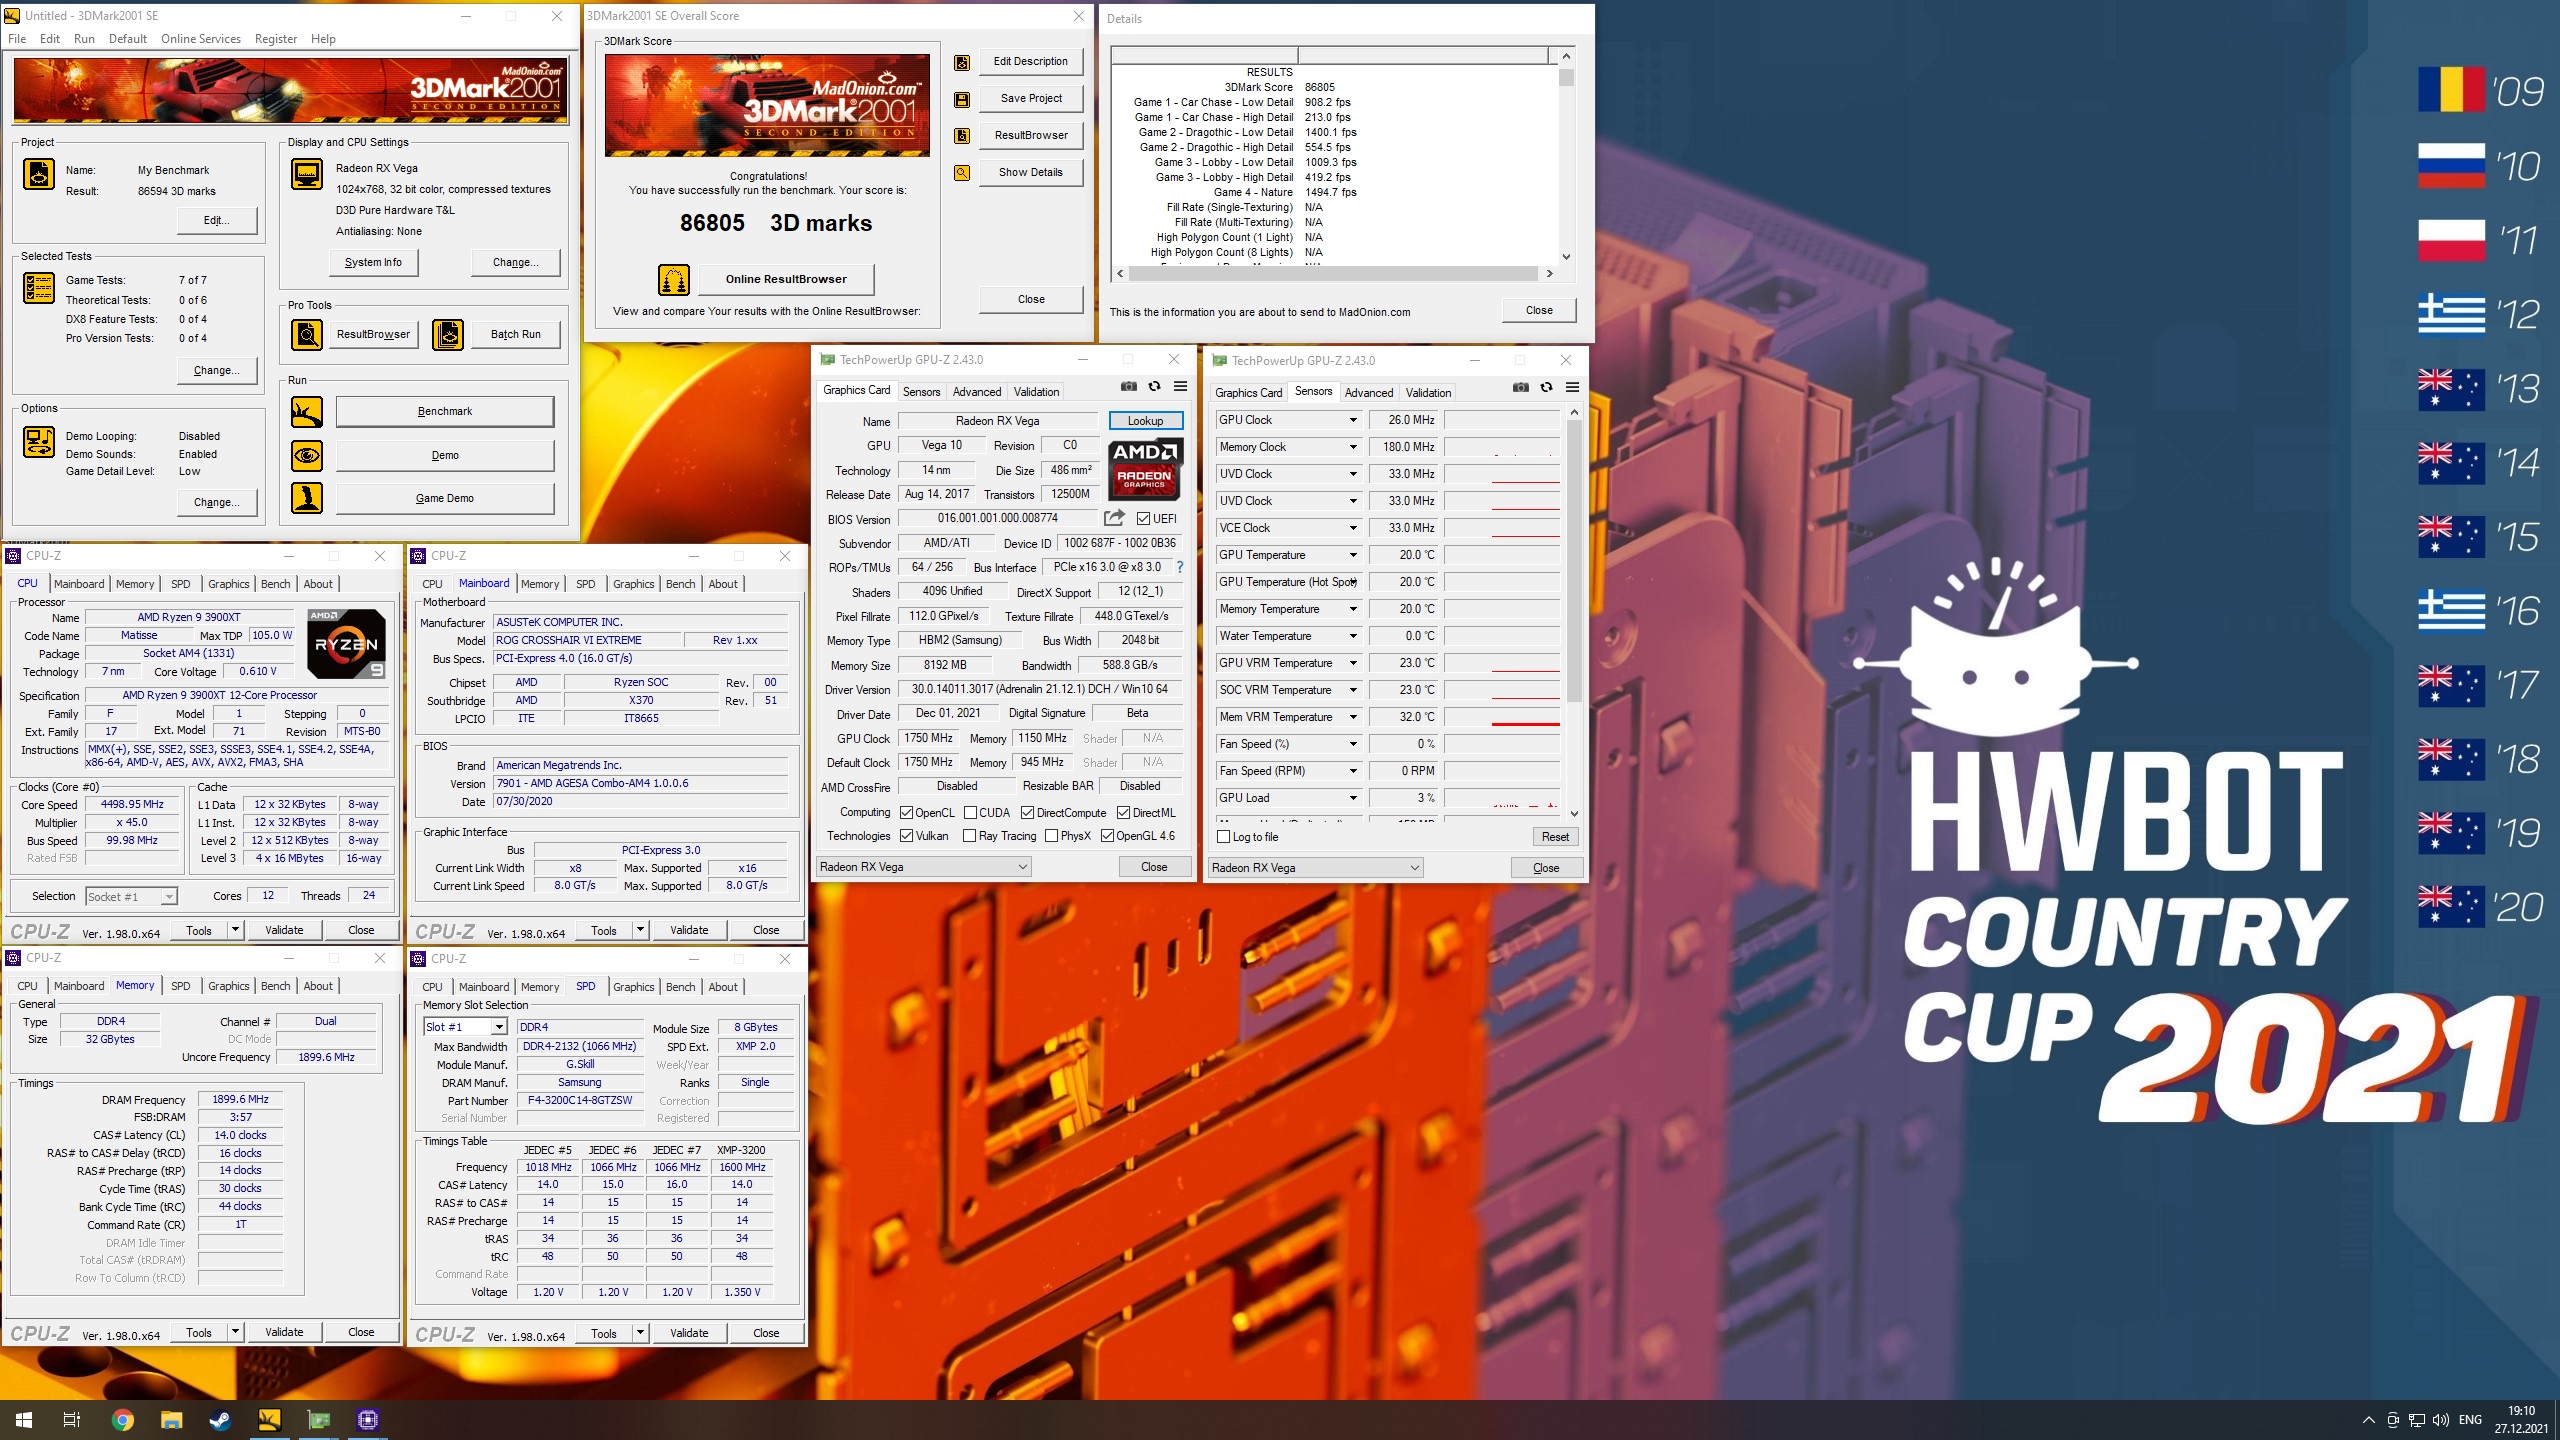The width and height of the screenshot is (2560, 1440).
Task: Toggle the UEFI checkbox in GPU-Z
Action: 1144,519
